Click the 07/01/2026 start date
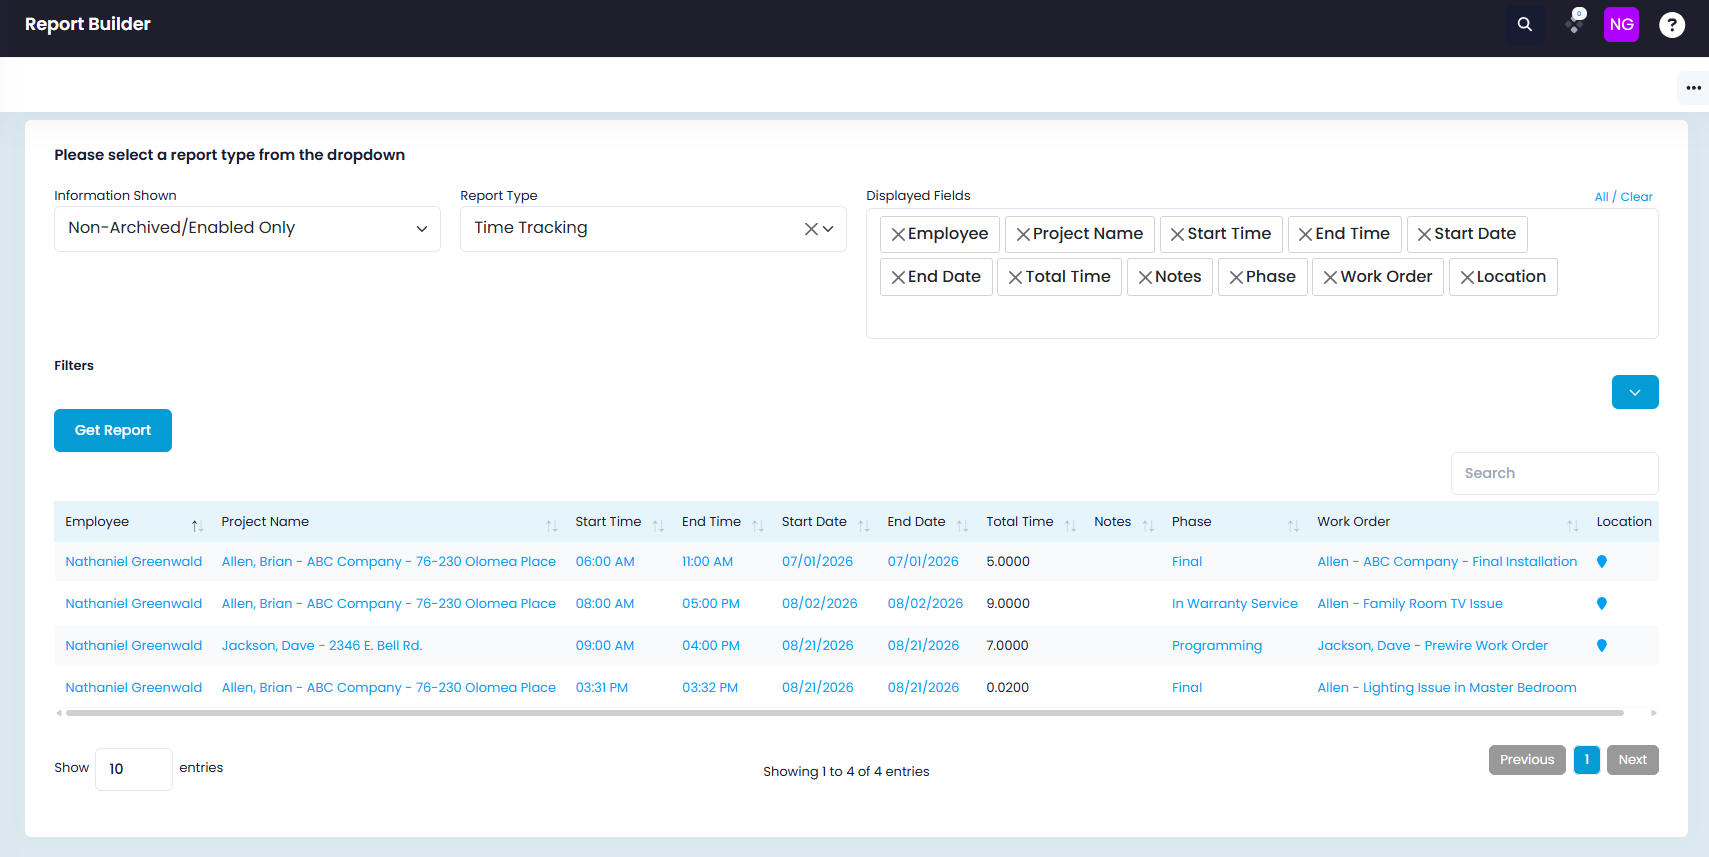The width and height of the screenshot is (1709, 857). 818,562
